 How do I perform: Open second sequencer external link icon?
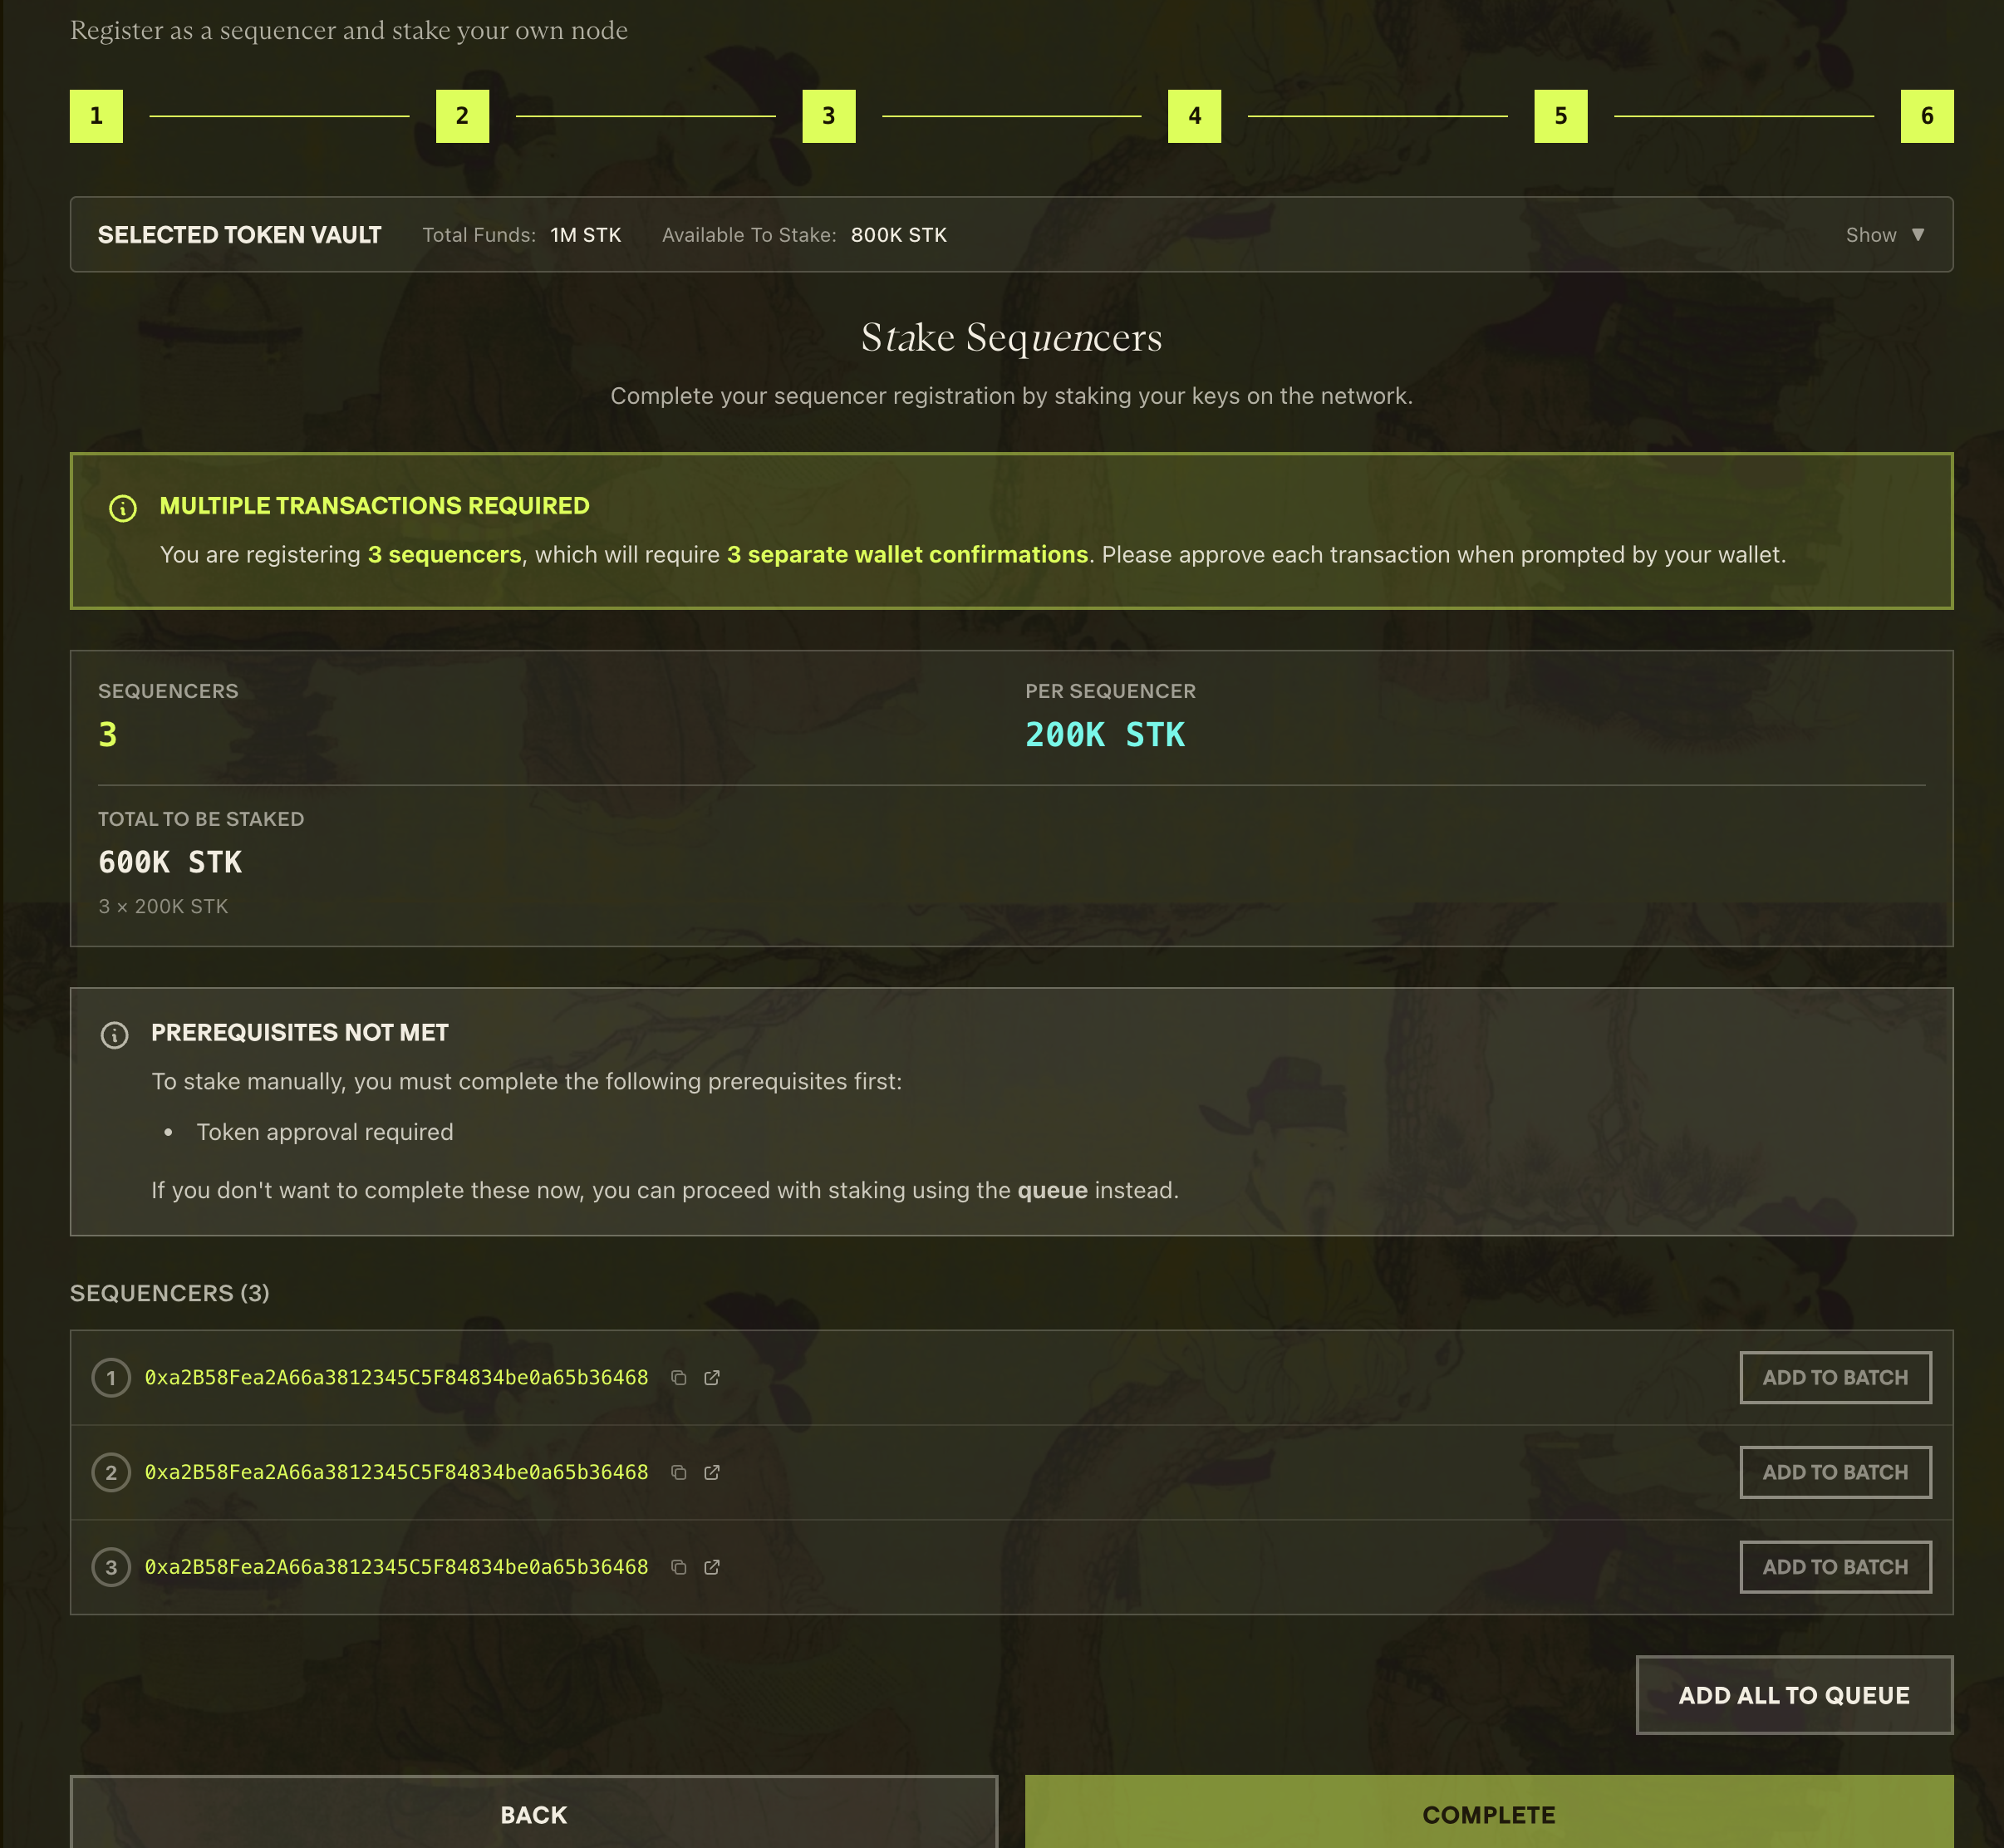[712, 1473]
